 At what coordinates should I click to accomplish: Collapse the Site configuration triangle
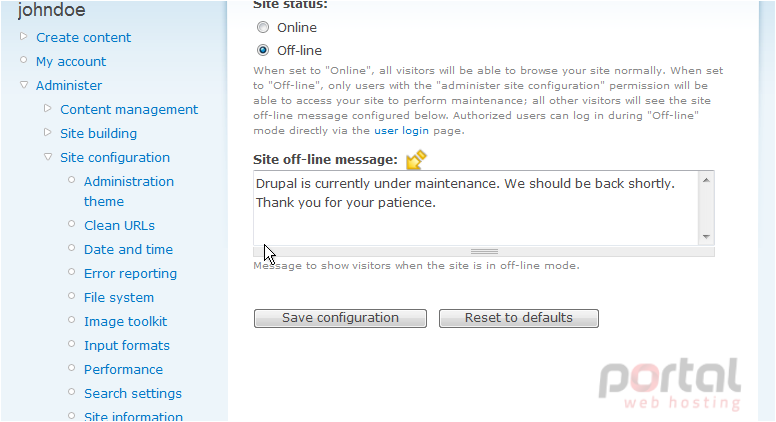(x=48, y=157)
